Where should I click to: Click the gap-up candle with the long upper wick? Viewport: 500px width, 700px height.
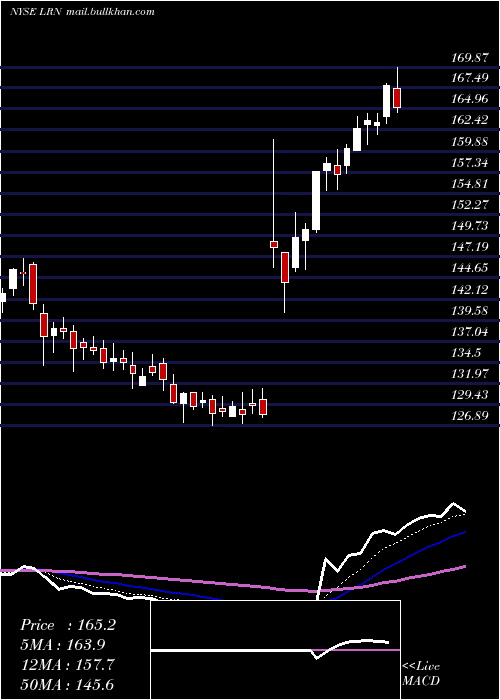(x=274, y=244)
